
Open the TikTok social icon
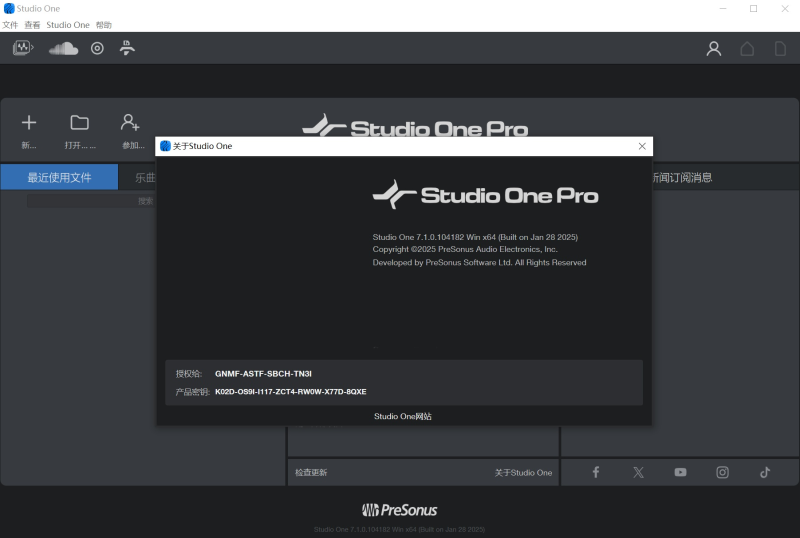pos(765,472)
